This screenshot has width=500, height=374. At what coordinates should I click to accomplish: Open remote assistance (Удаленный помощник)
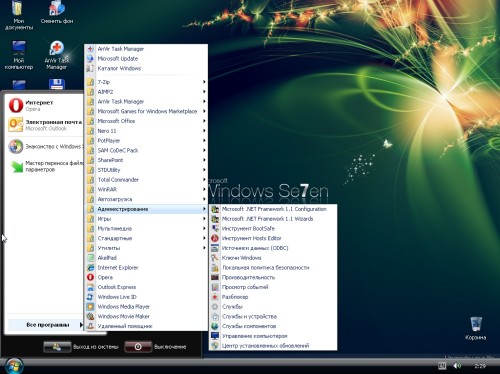[146, 326]
